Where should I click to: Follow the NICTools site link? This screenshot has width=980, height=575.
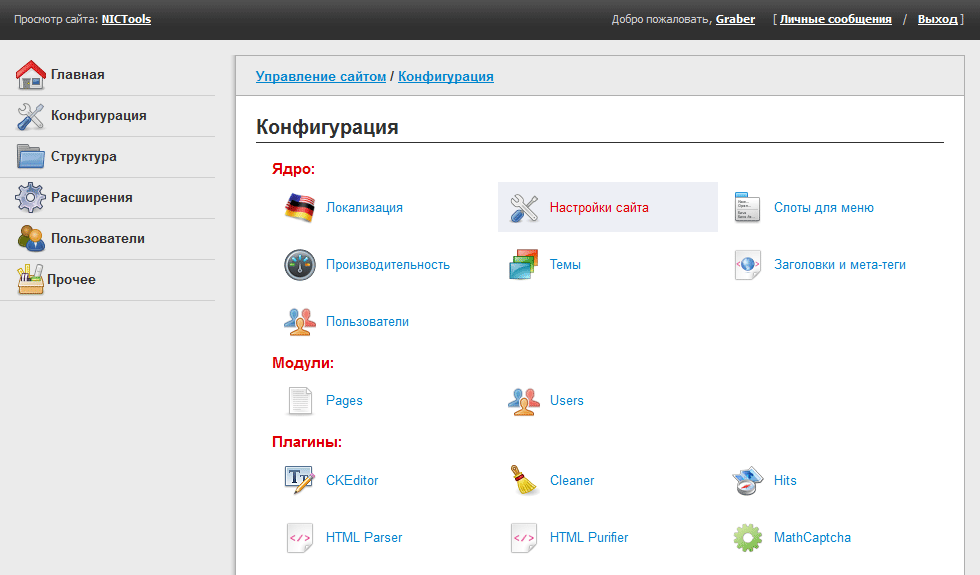click(x=126, y=19)
